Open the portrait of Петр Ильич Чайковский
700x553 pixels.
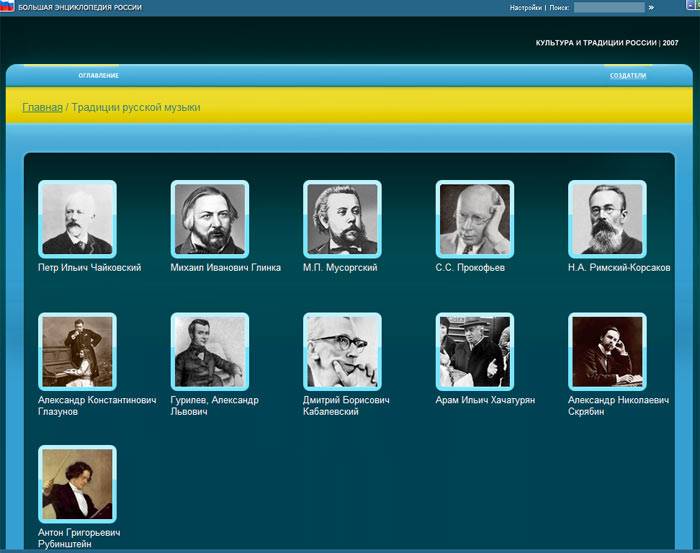77,219
